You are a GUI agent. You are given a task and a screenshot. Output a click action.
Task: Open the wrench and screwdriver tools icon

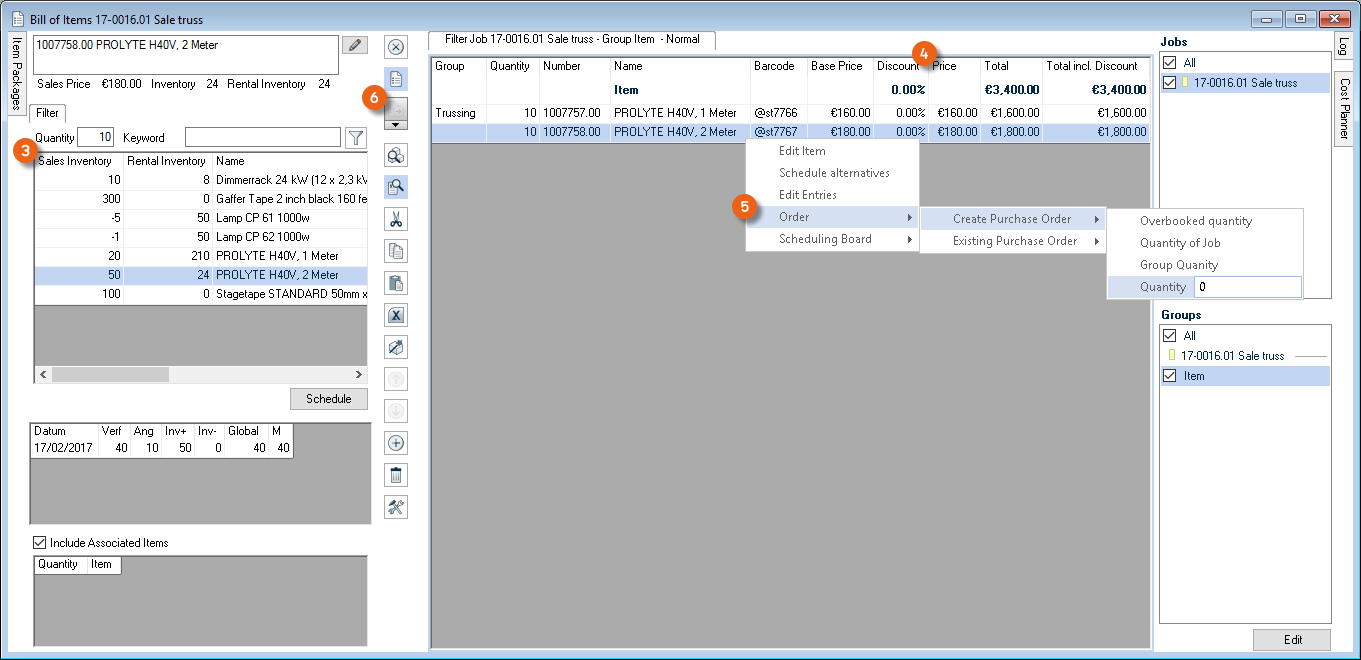click(396, 507)
